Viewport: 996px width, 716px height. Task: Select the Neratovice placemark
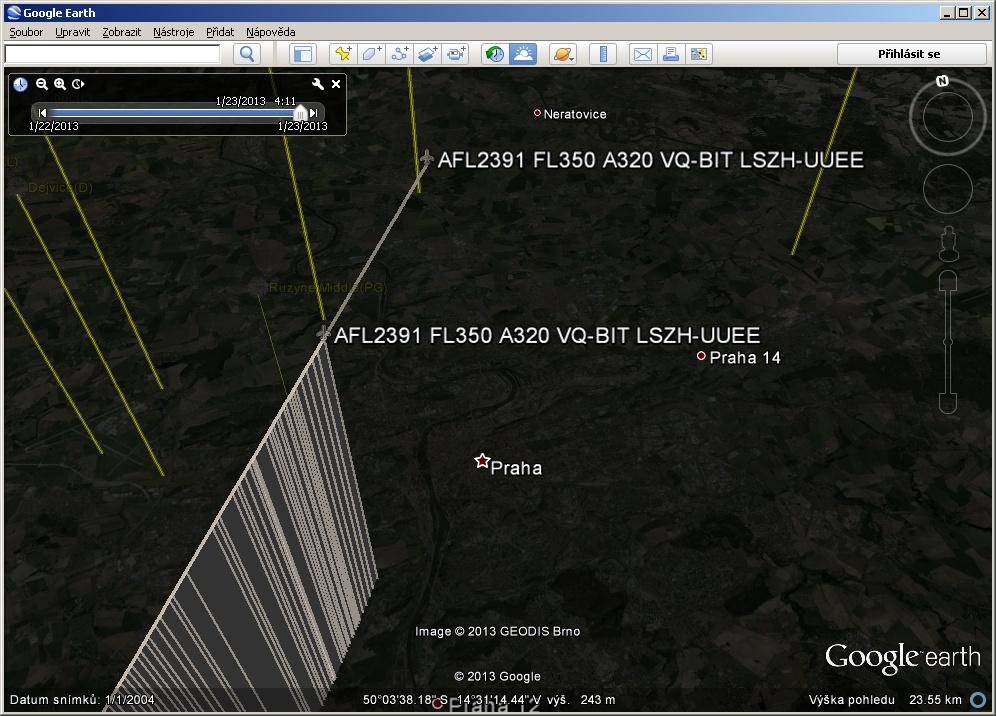pos(537,113)
